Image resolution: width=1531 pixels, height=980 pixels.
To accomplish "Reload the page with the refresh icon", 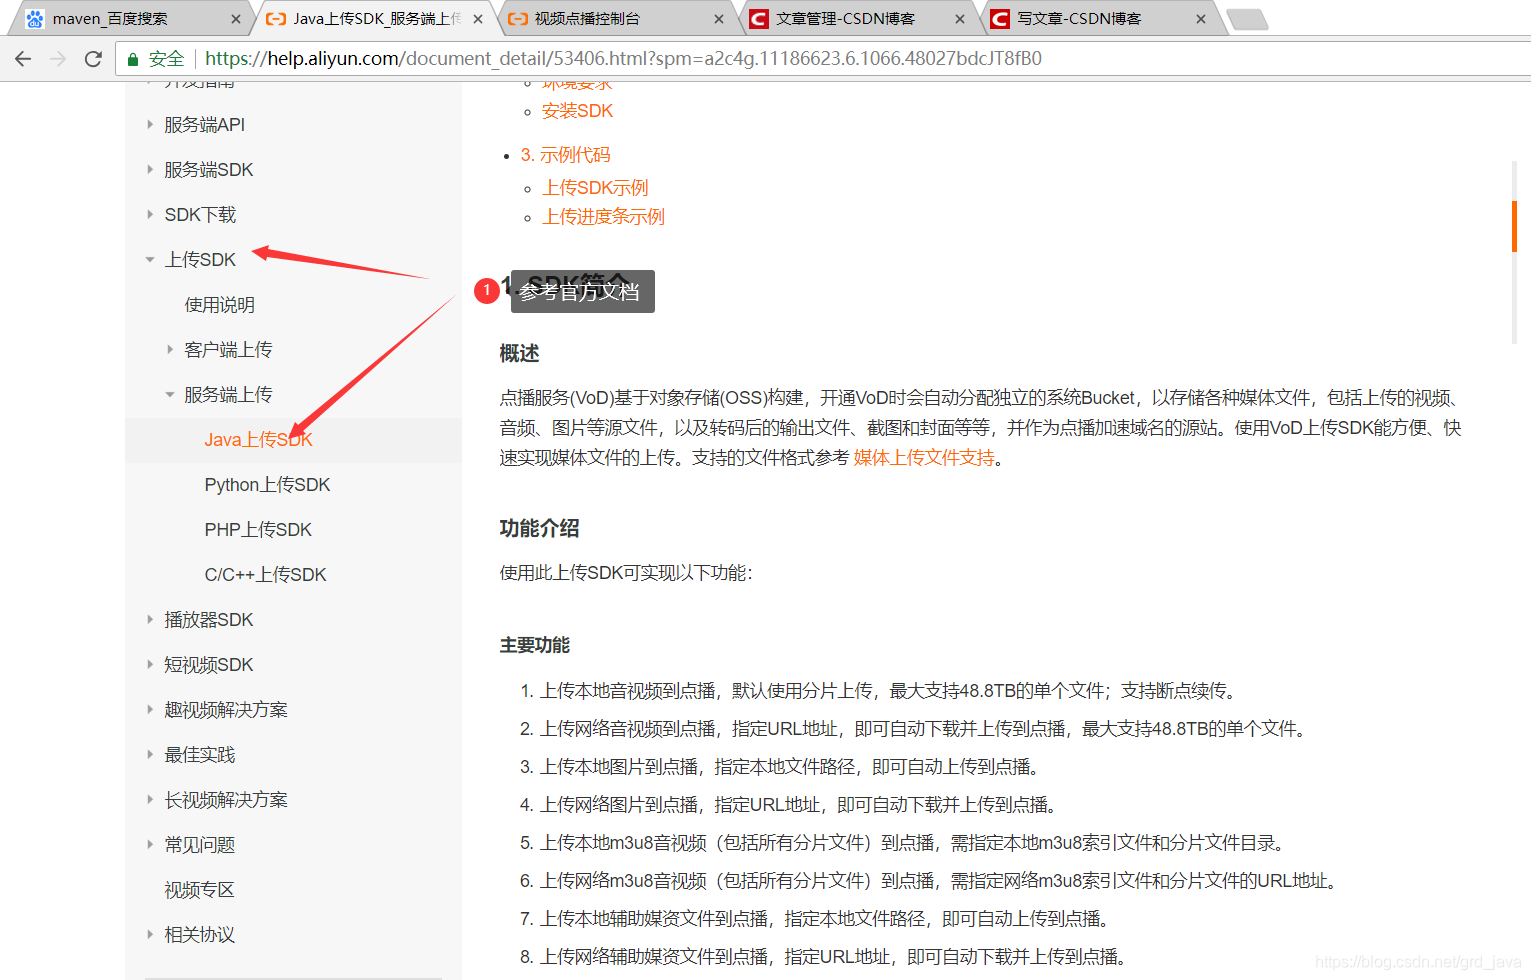I will click(x=93, y=59).
